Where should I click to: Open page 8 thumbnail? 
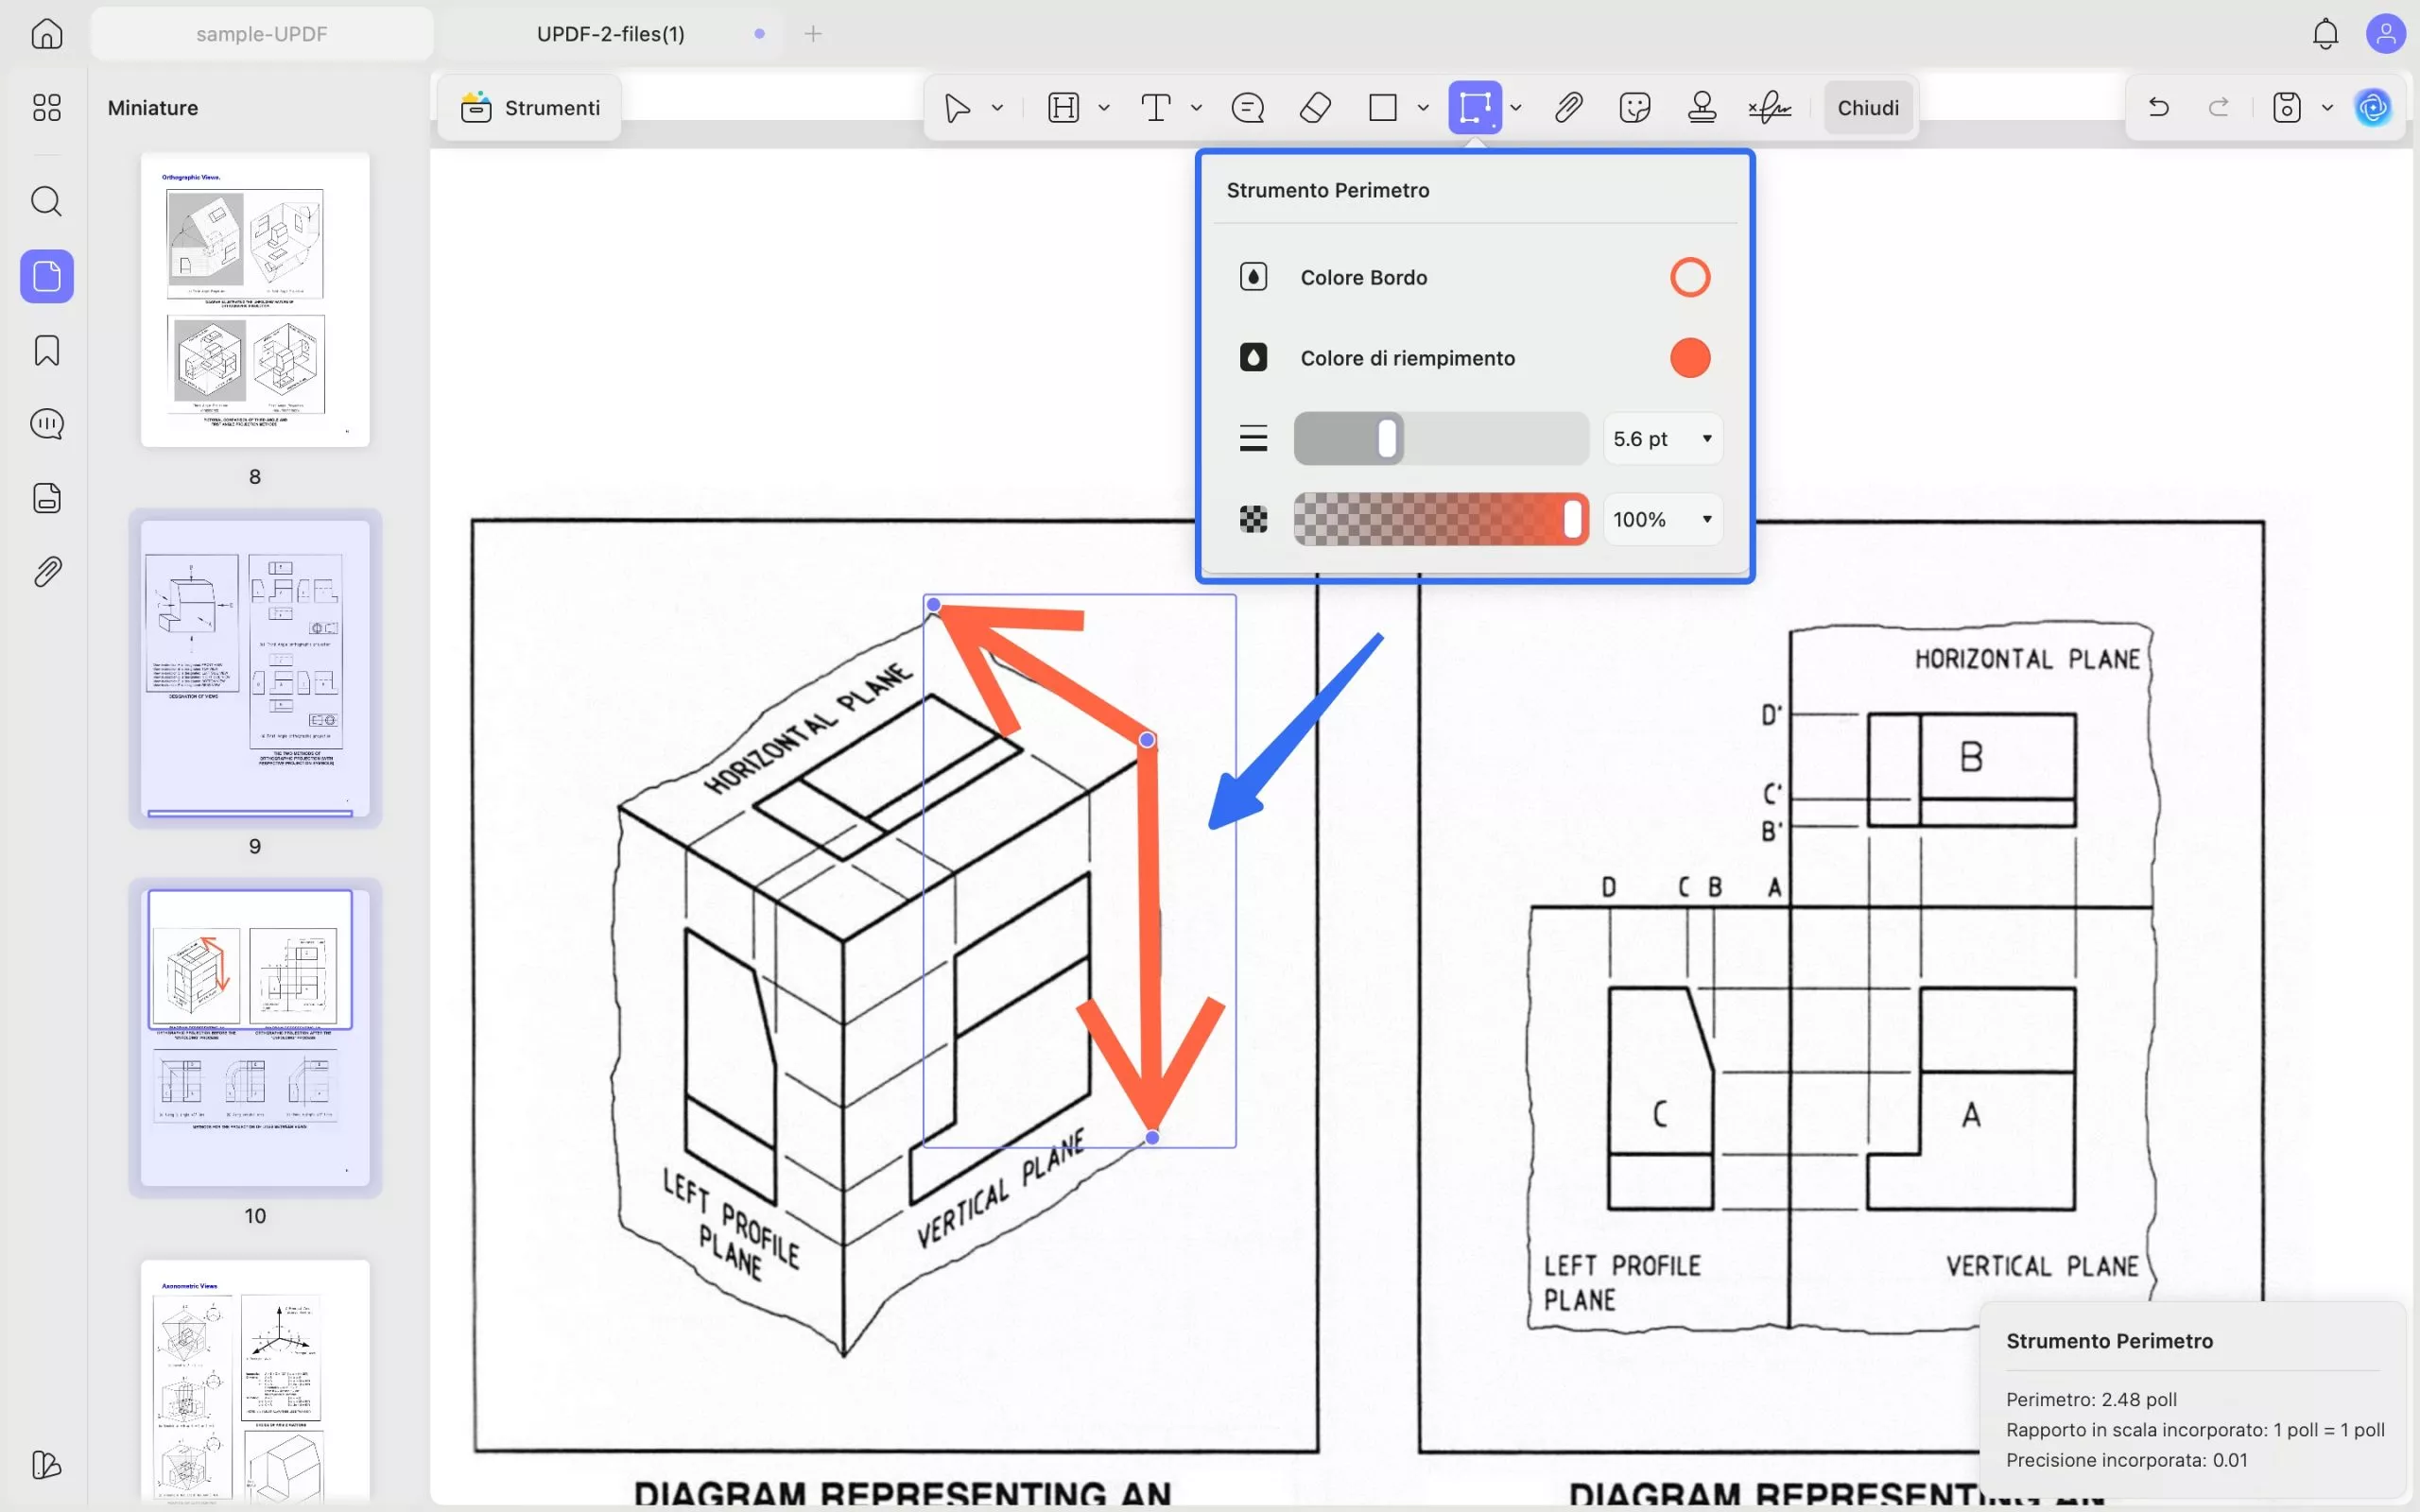click(x=255, y=300)
